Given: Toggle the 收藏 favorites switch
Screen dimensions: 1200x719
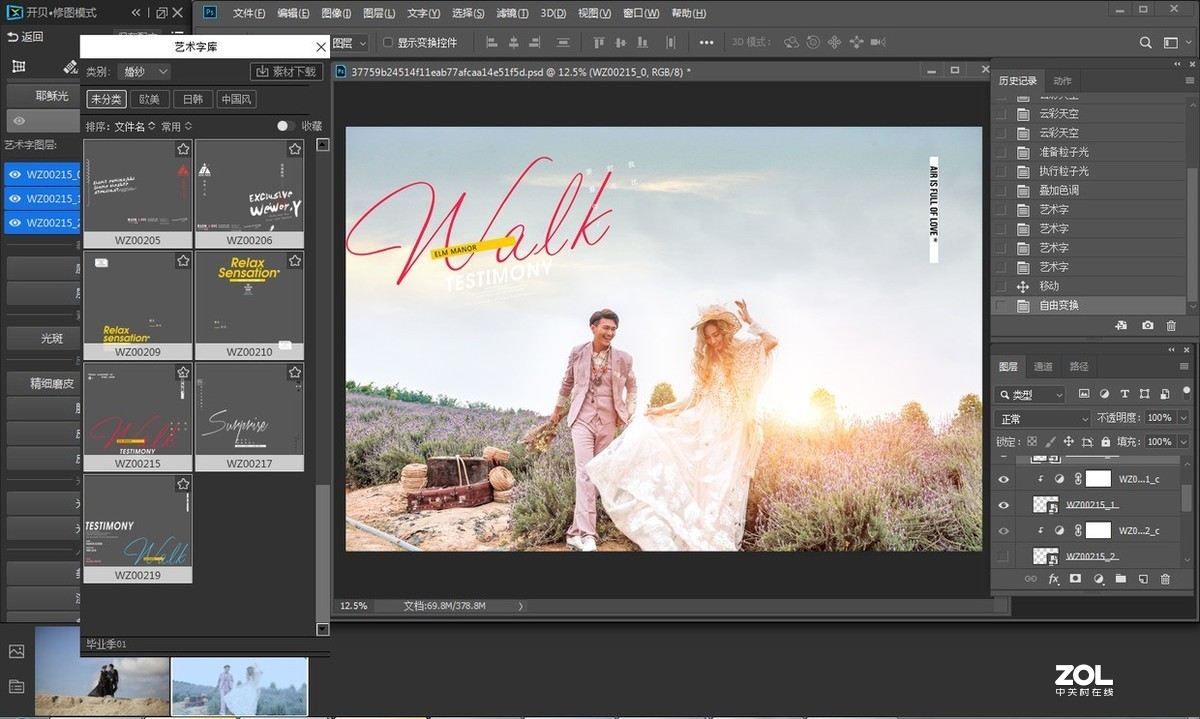Looking at the screenshot, I should coord(285,126).
